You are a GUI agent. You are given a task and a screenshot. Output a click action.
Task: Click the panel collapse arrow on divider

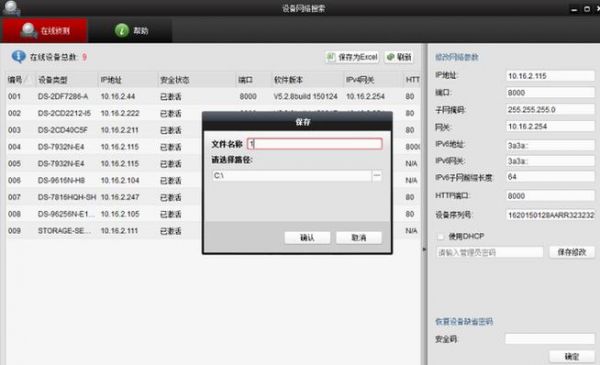(x=424, y=249)
